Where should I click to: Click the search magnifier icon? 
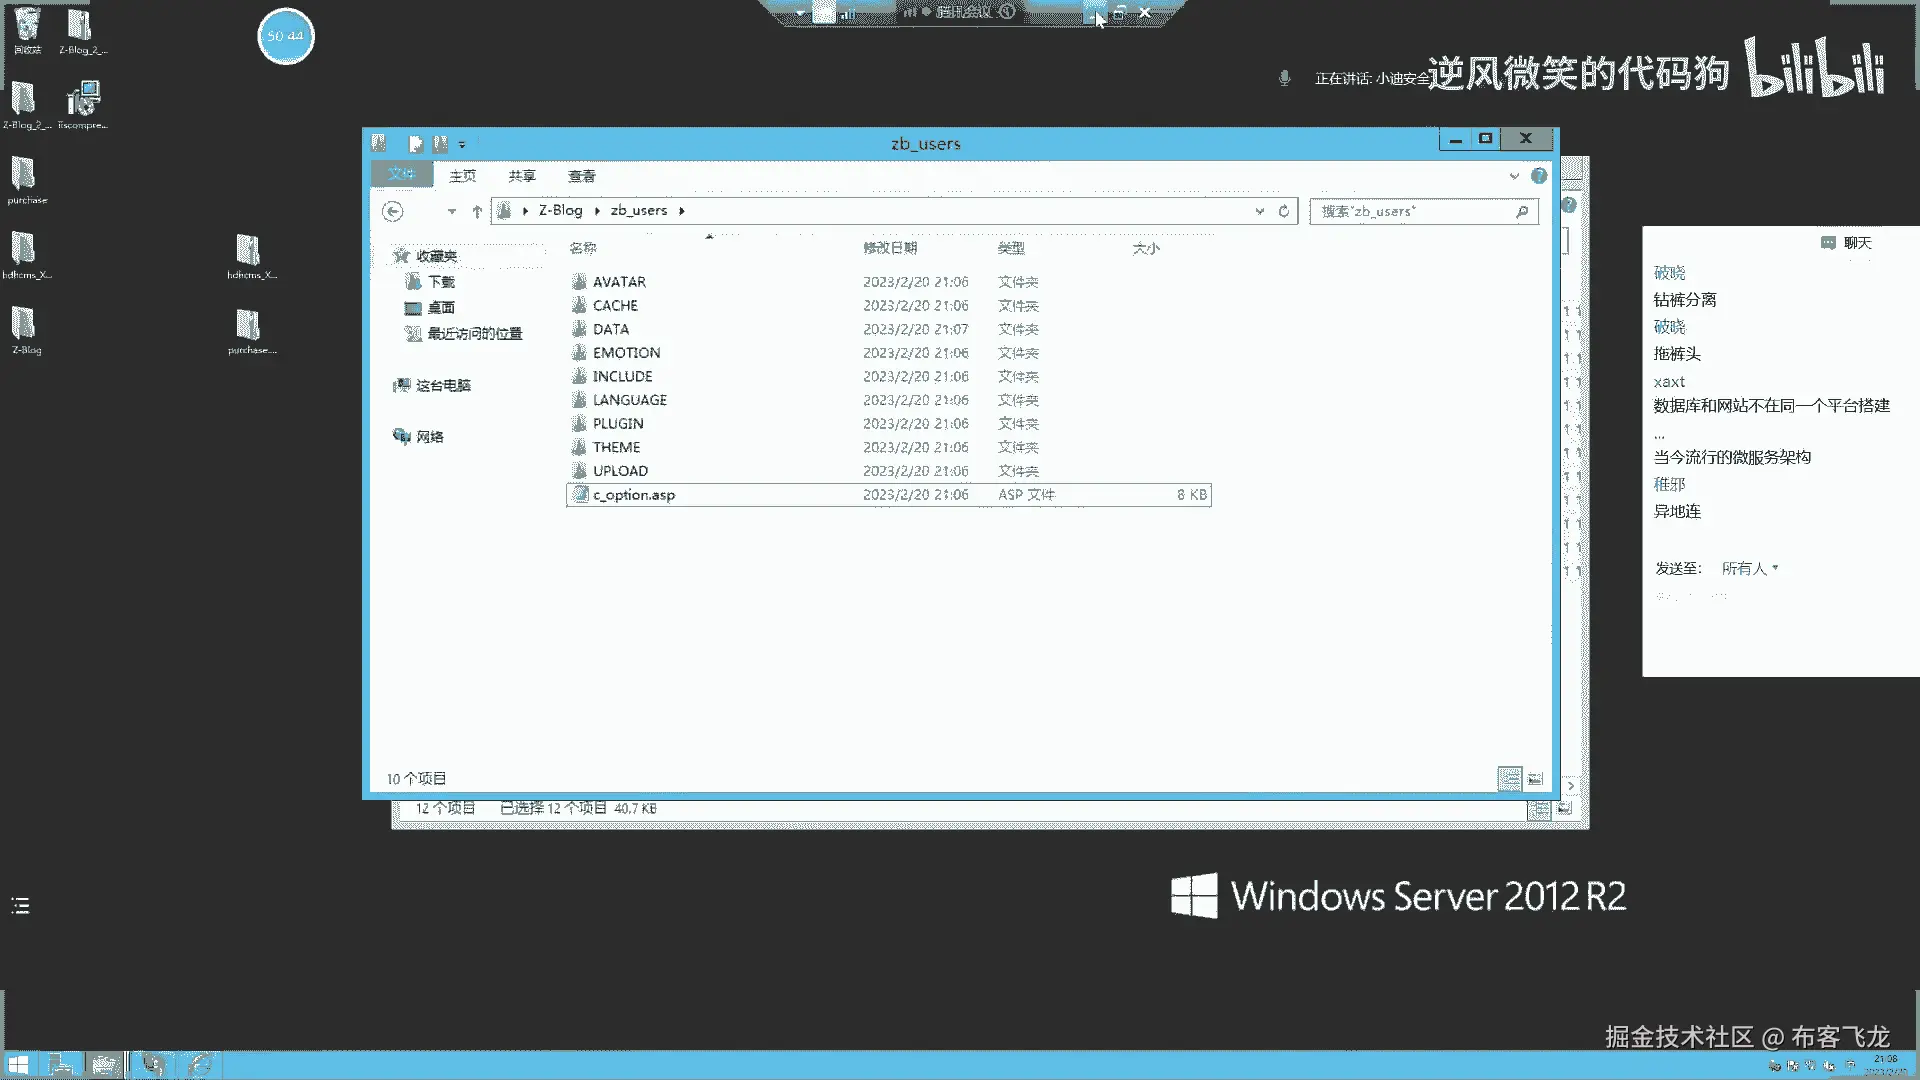(1521, 211)
